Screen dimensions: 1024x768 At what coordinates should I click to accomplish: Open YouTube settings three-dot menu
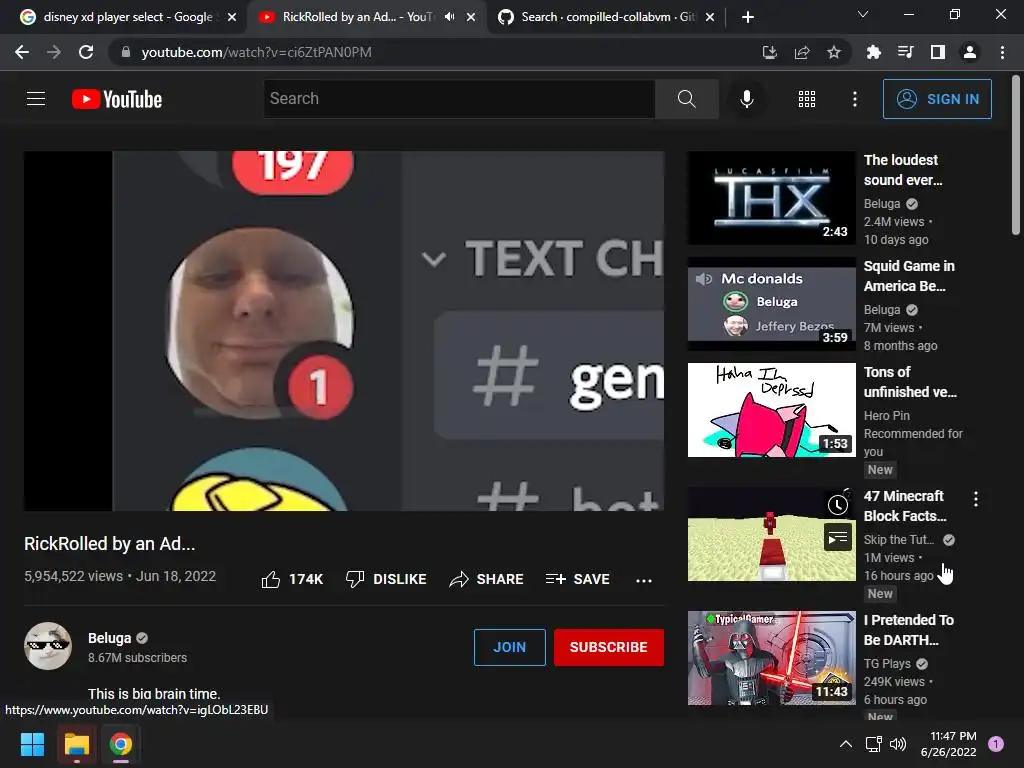(854, 99)
